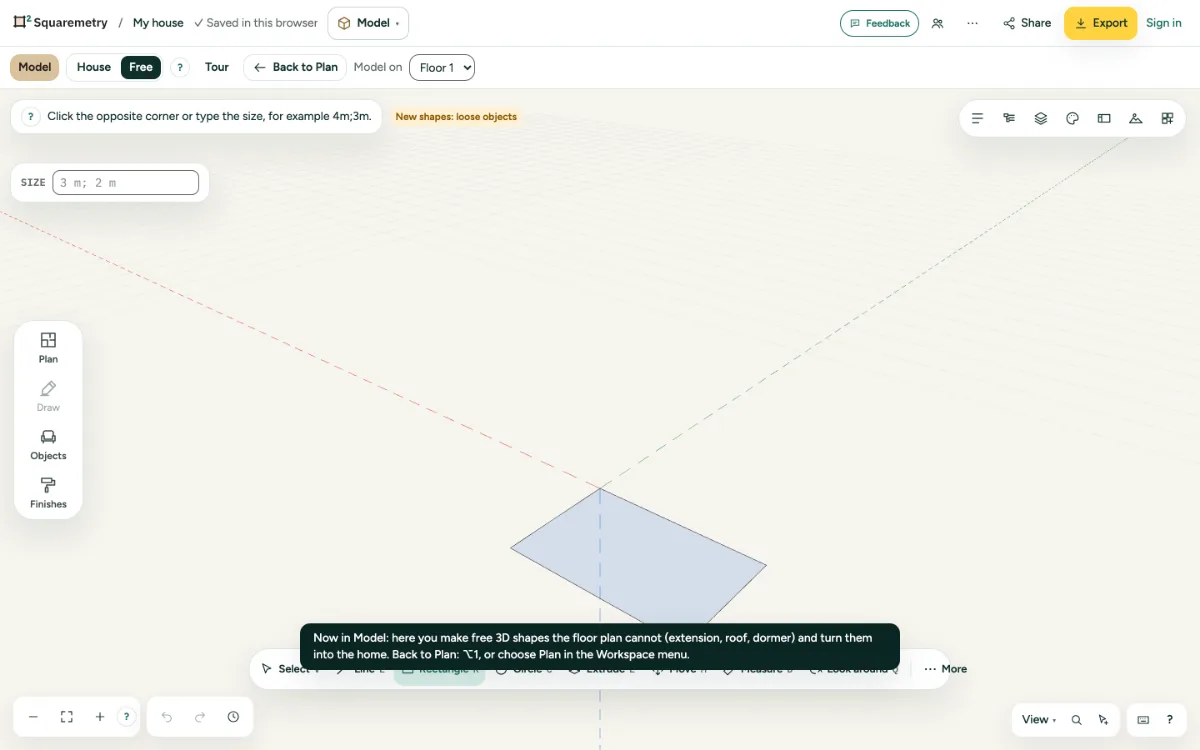Click the hint question mark in instruction bar

31,116
